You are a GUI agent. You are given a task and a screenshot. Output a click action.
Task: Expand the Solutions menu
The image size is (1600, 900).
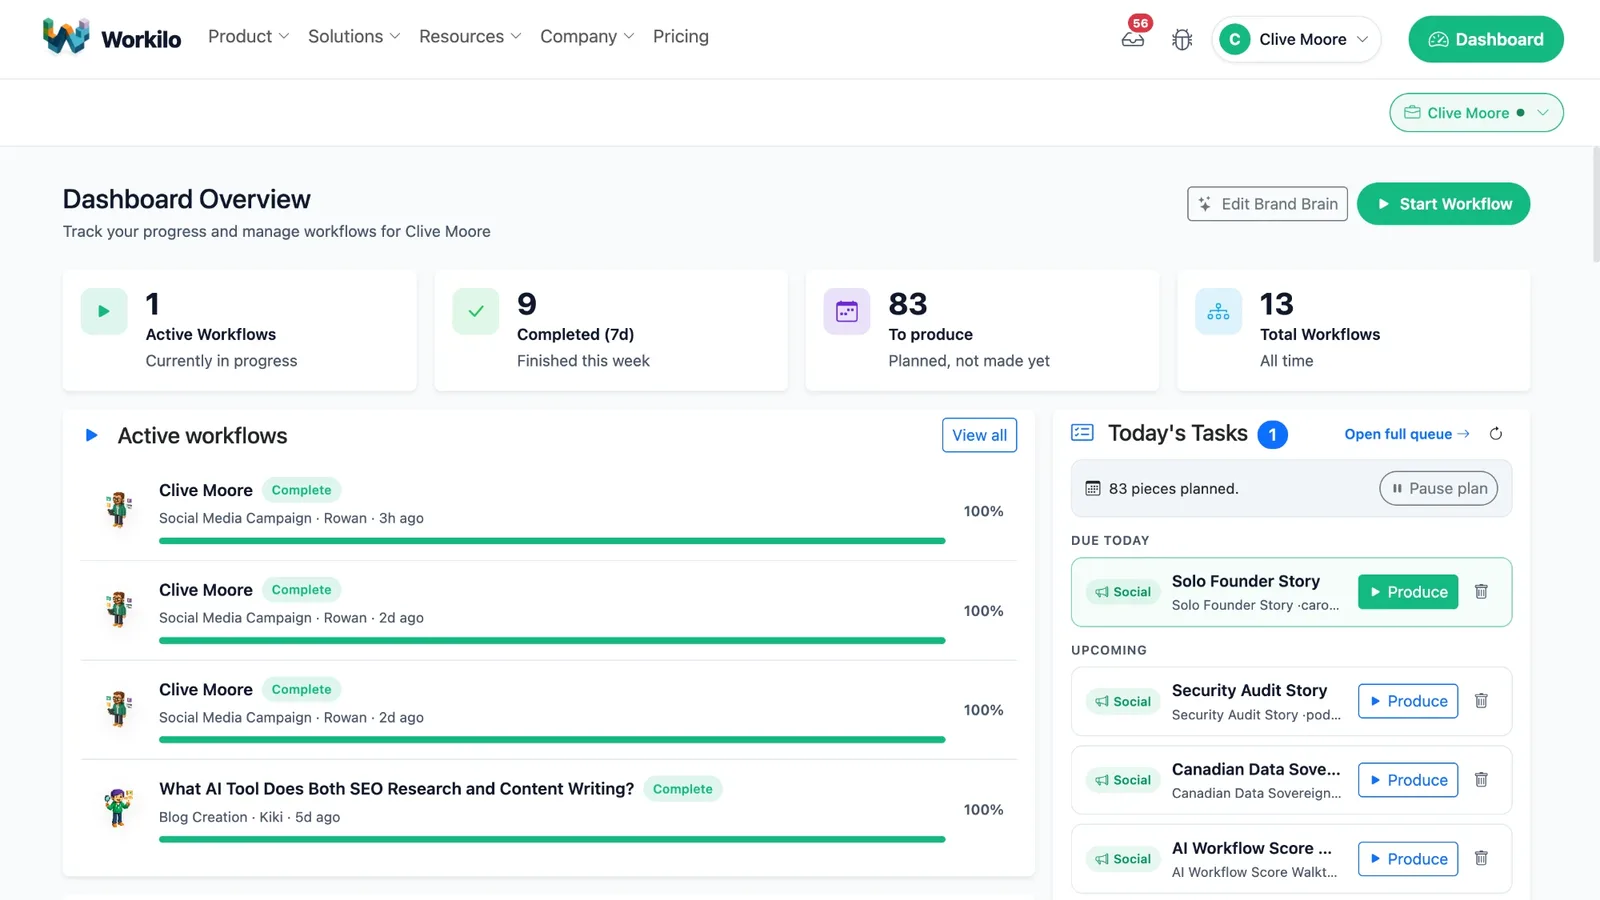point(354,37)
